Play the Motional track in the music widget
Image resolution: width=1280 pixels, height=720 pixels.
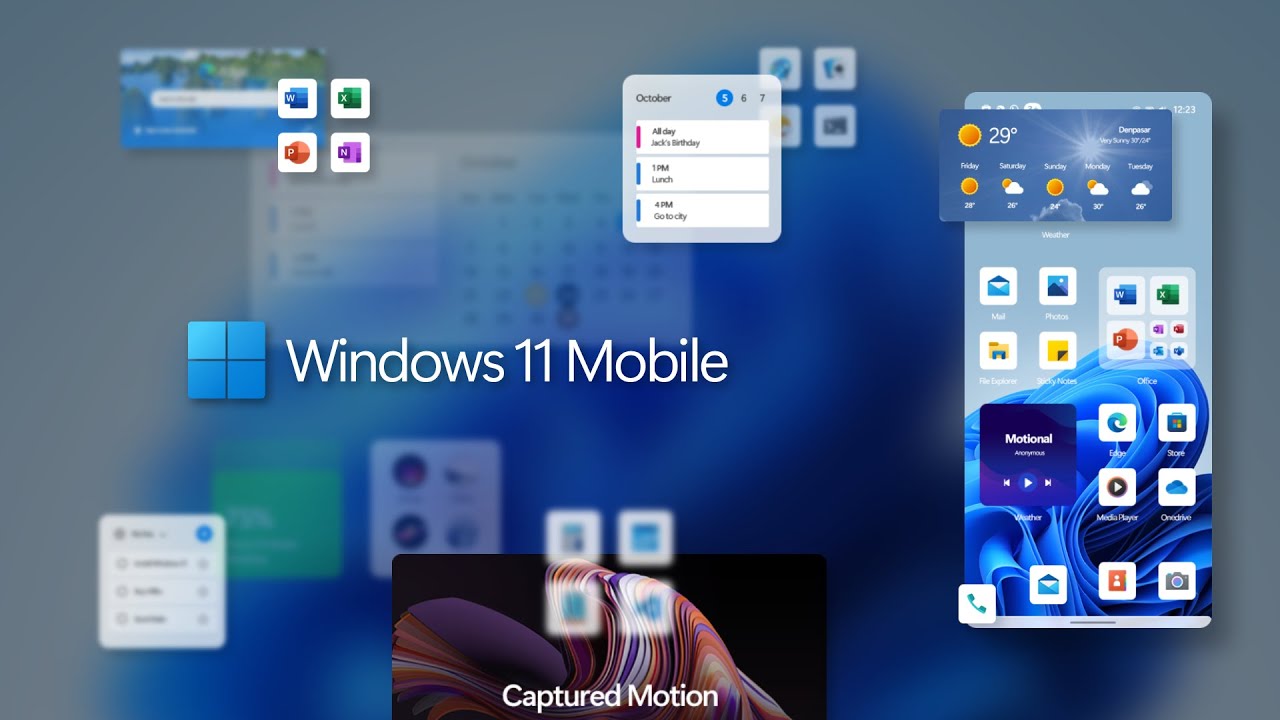pos(1028,483)
